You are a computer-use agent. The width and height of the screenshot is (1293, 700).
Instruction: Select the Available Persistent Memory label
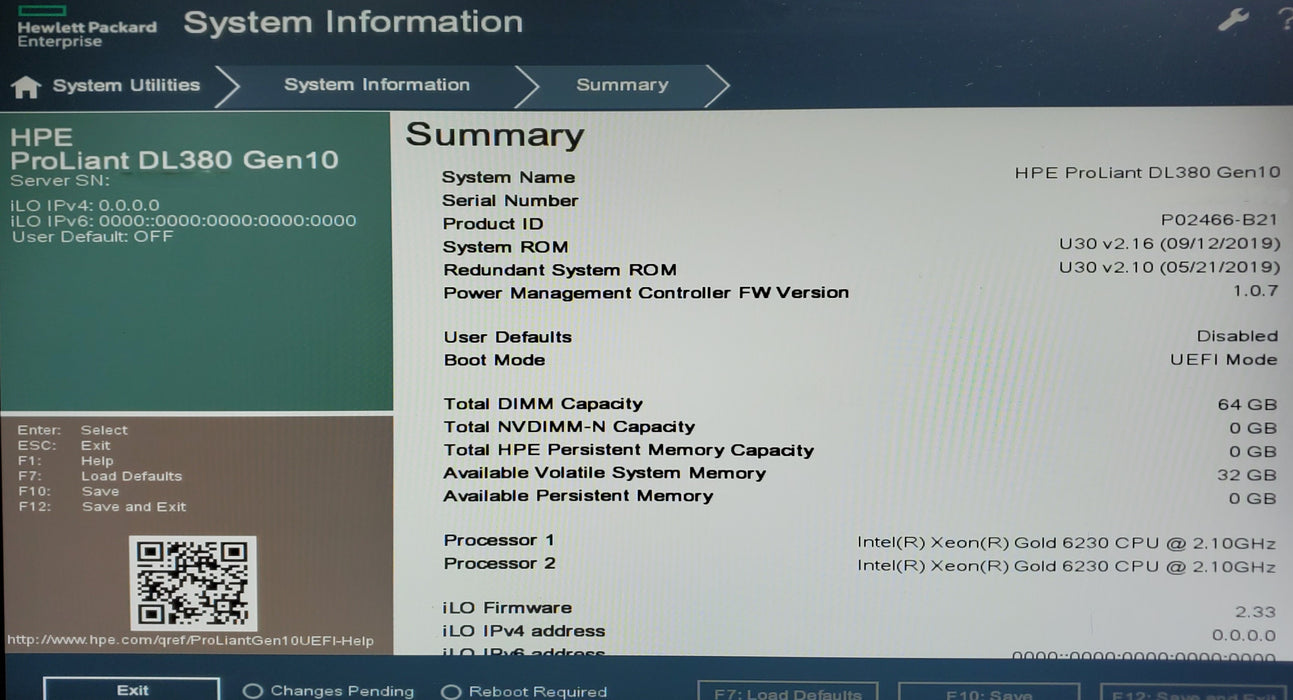(578, 496)
